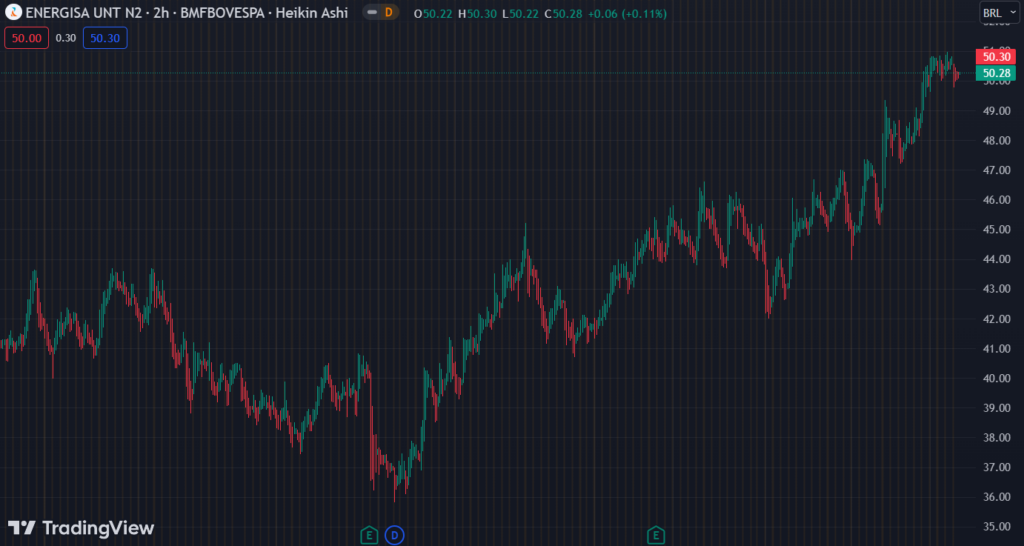Click the 39.00 price scale label
1024x546 pixels.
pyautogui.click(x=997, y=408)
